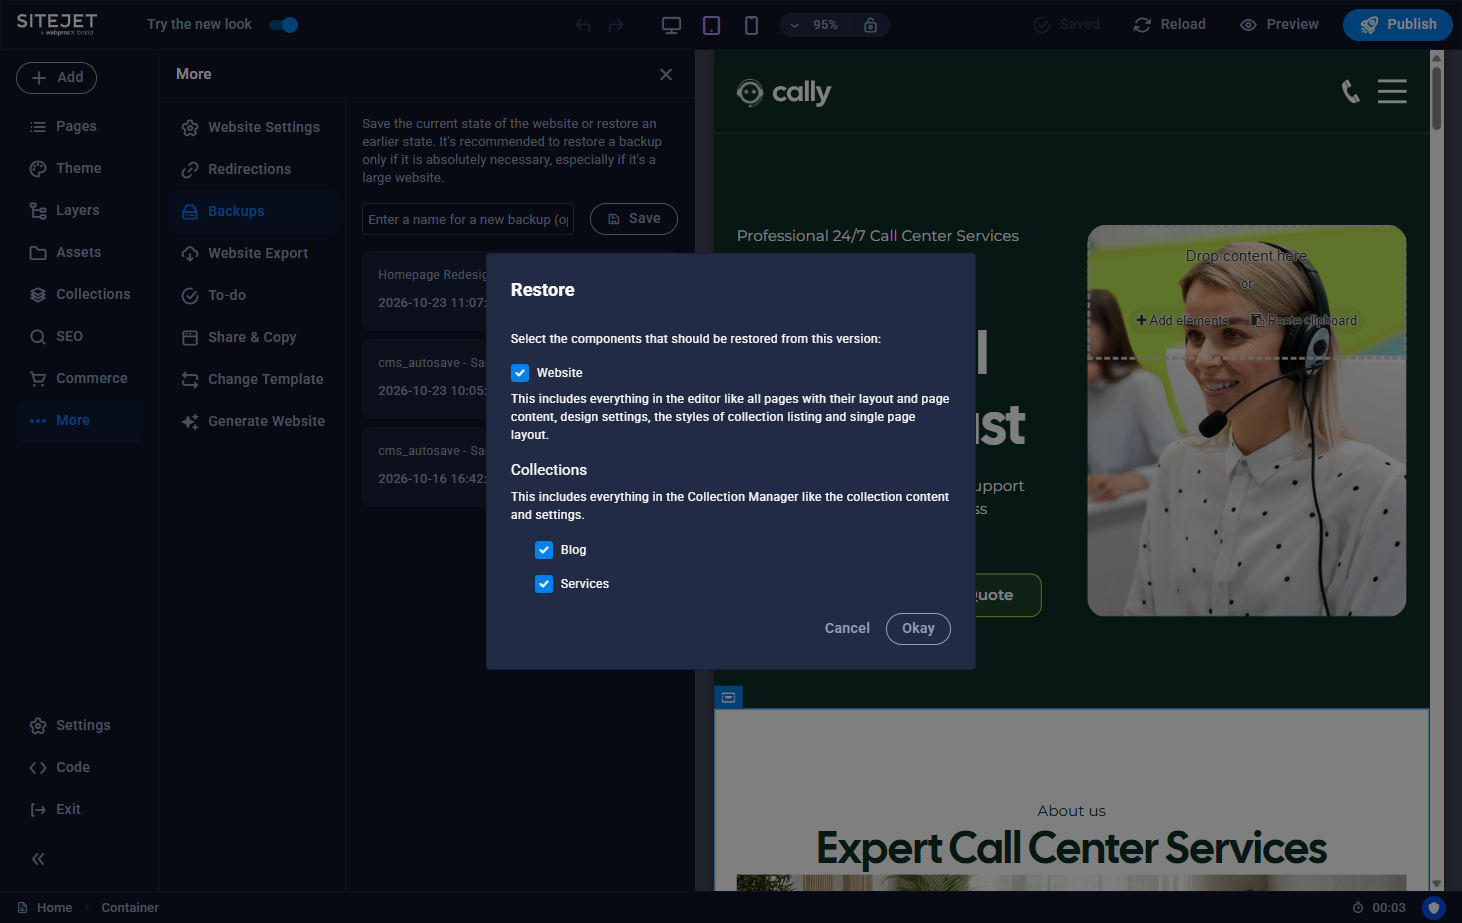Uncheck the Website checkbox
The width and height of the screenshot is (1462, 923).
click(x=520, y=373)
